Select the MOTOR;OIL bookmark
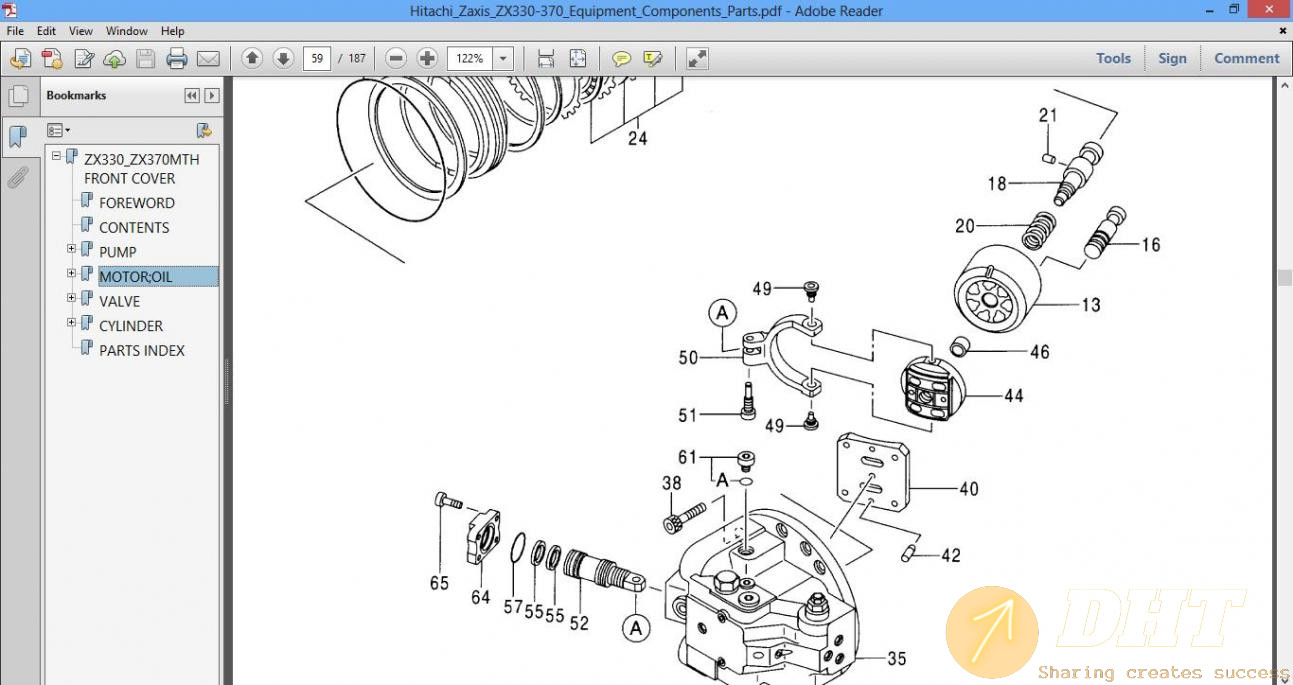 [x=135, y=277]
